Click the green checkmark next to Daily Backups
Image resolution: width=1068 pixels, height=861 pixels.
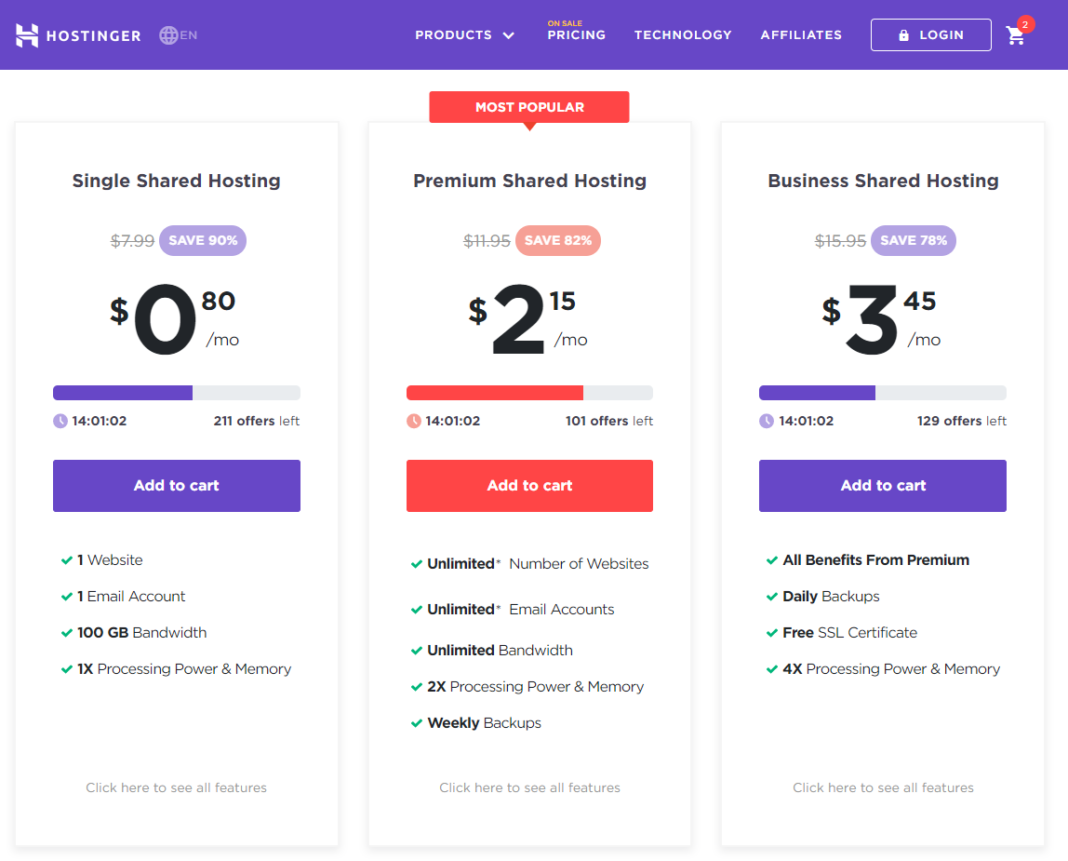coord(771,596)
